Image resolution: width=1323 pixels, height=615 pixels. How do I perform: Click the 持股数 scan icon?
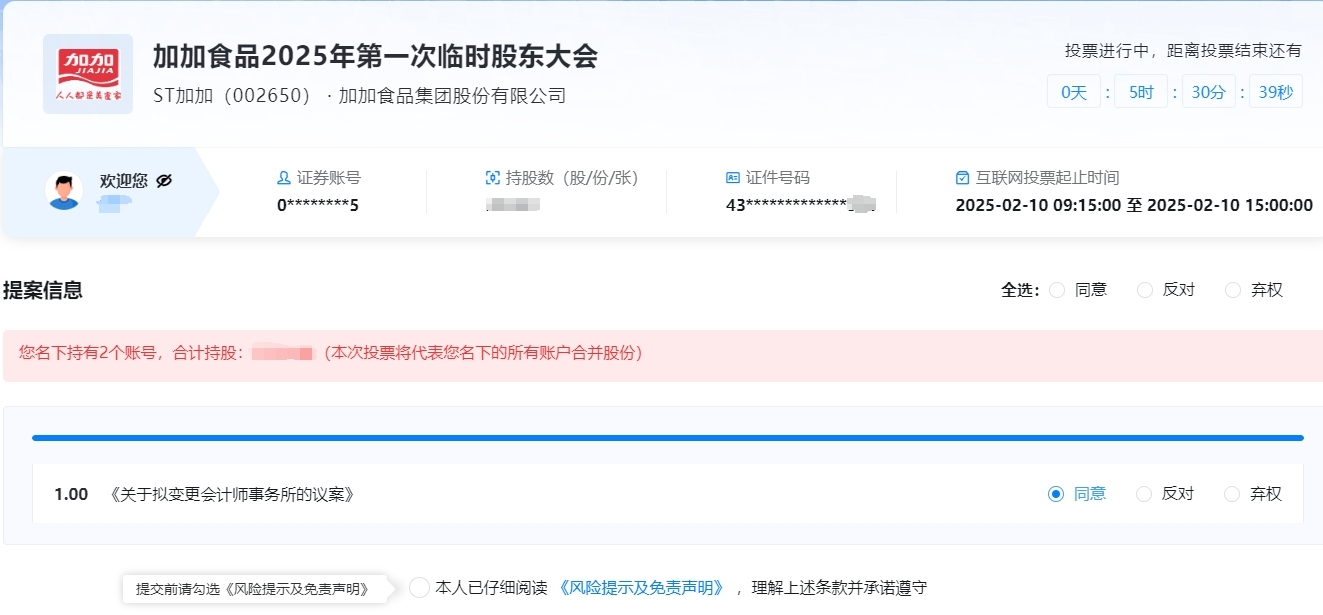493,178
